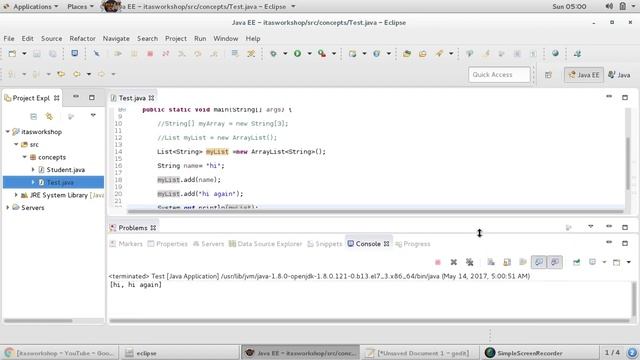Image resolution: width=640 pixels, height=360 pixels.
Task: Expand the Servers project node
Action: (7, 208)
